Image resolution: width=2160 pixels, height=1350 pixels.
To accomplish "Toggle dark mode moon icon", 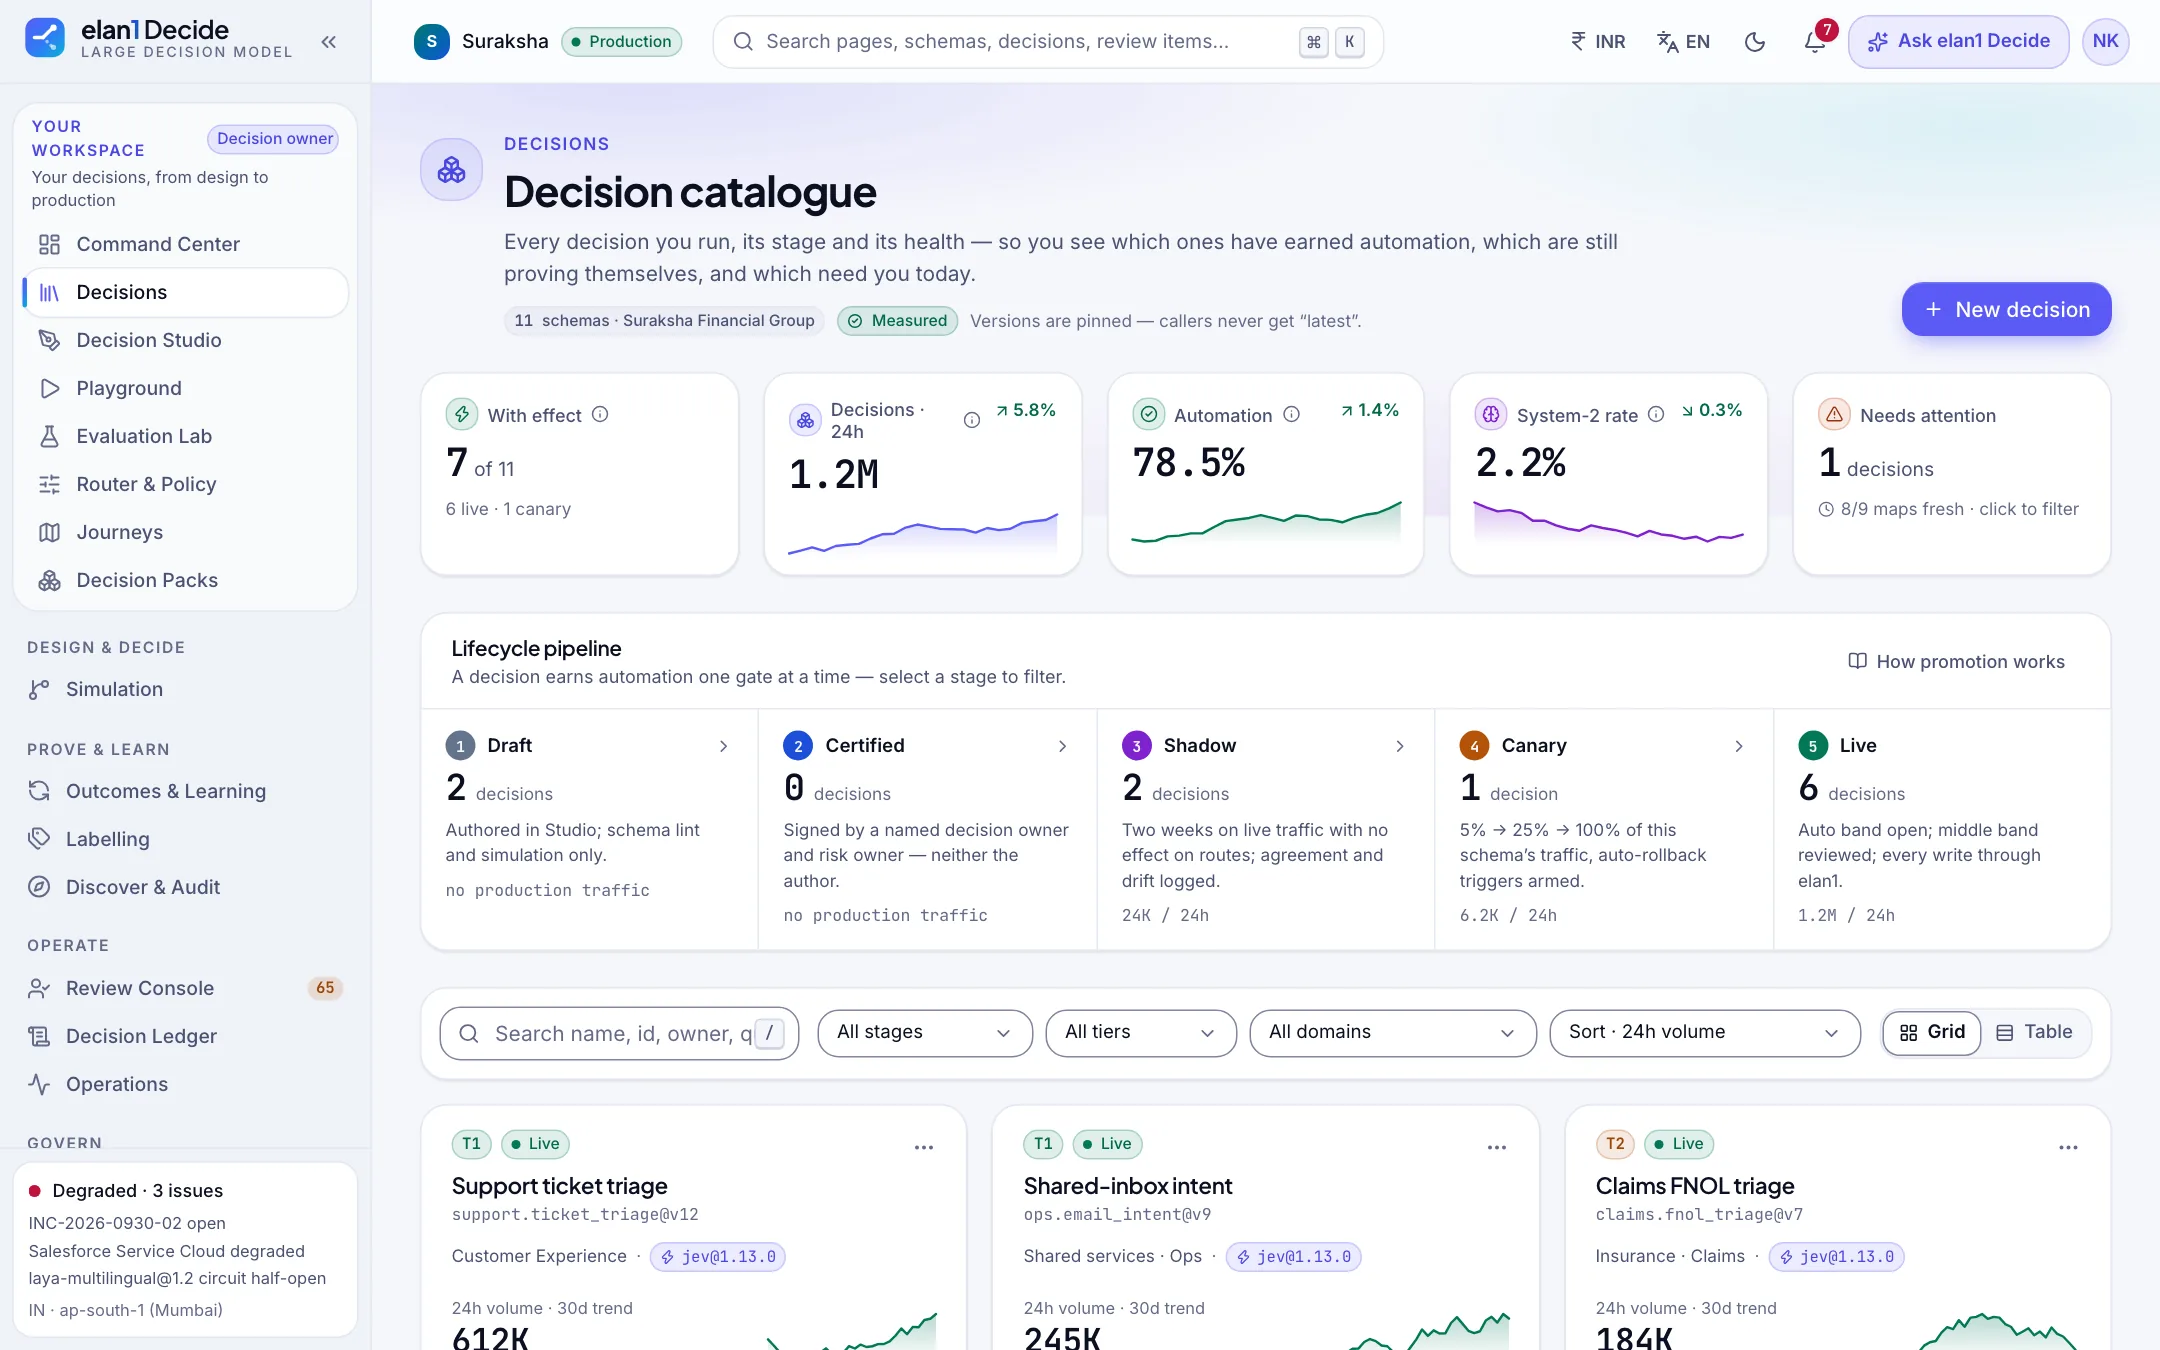I will [x=1755, y=42].
